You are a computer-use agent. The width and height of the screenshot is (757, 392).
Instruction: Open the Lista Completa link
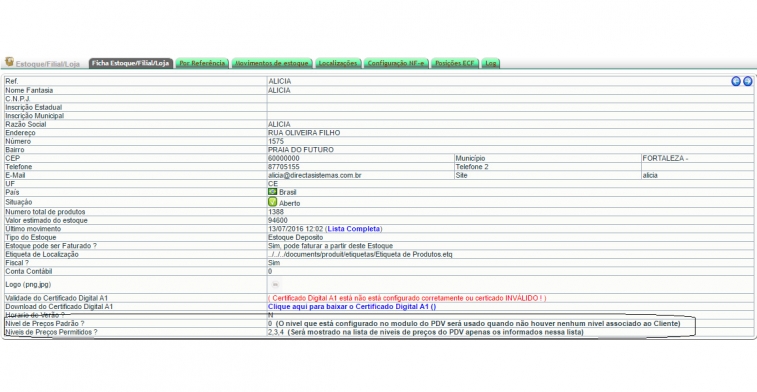tap(354, 229)
